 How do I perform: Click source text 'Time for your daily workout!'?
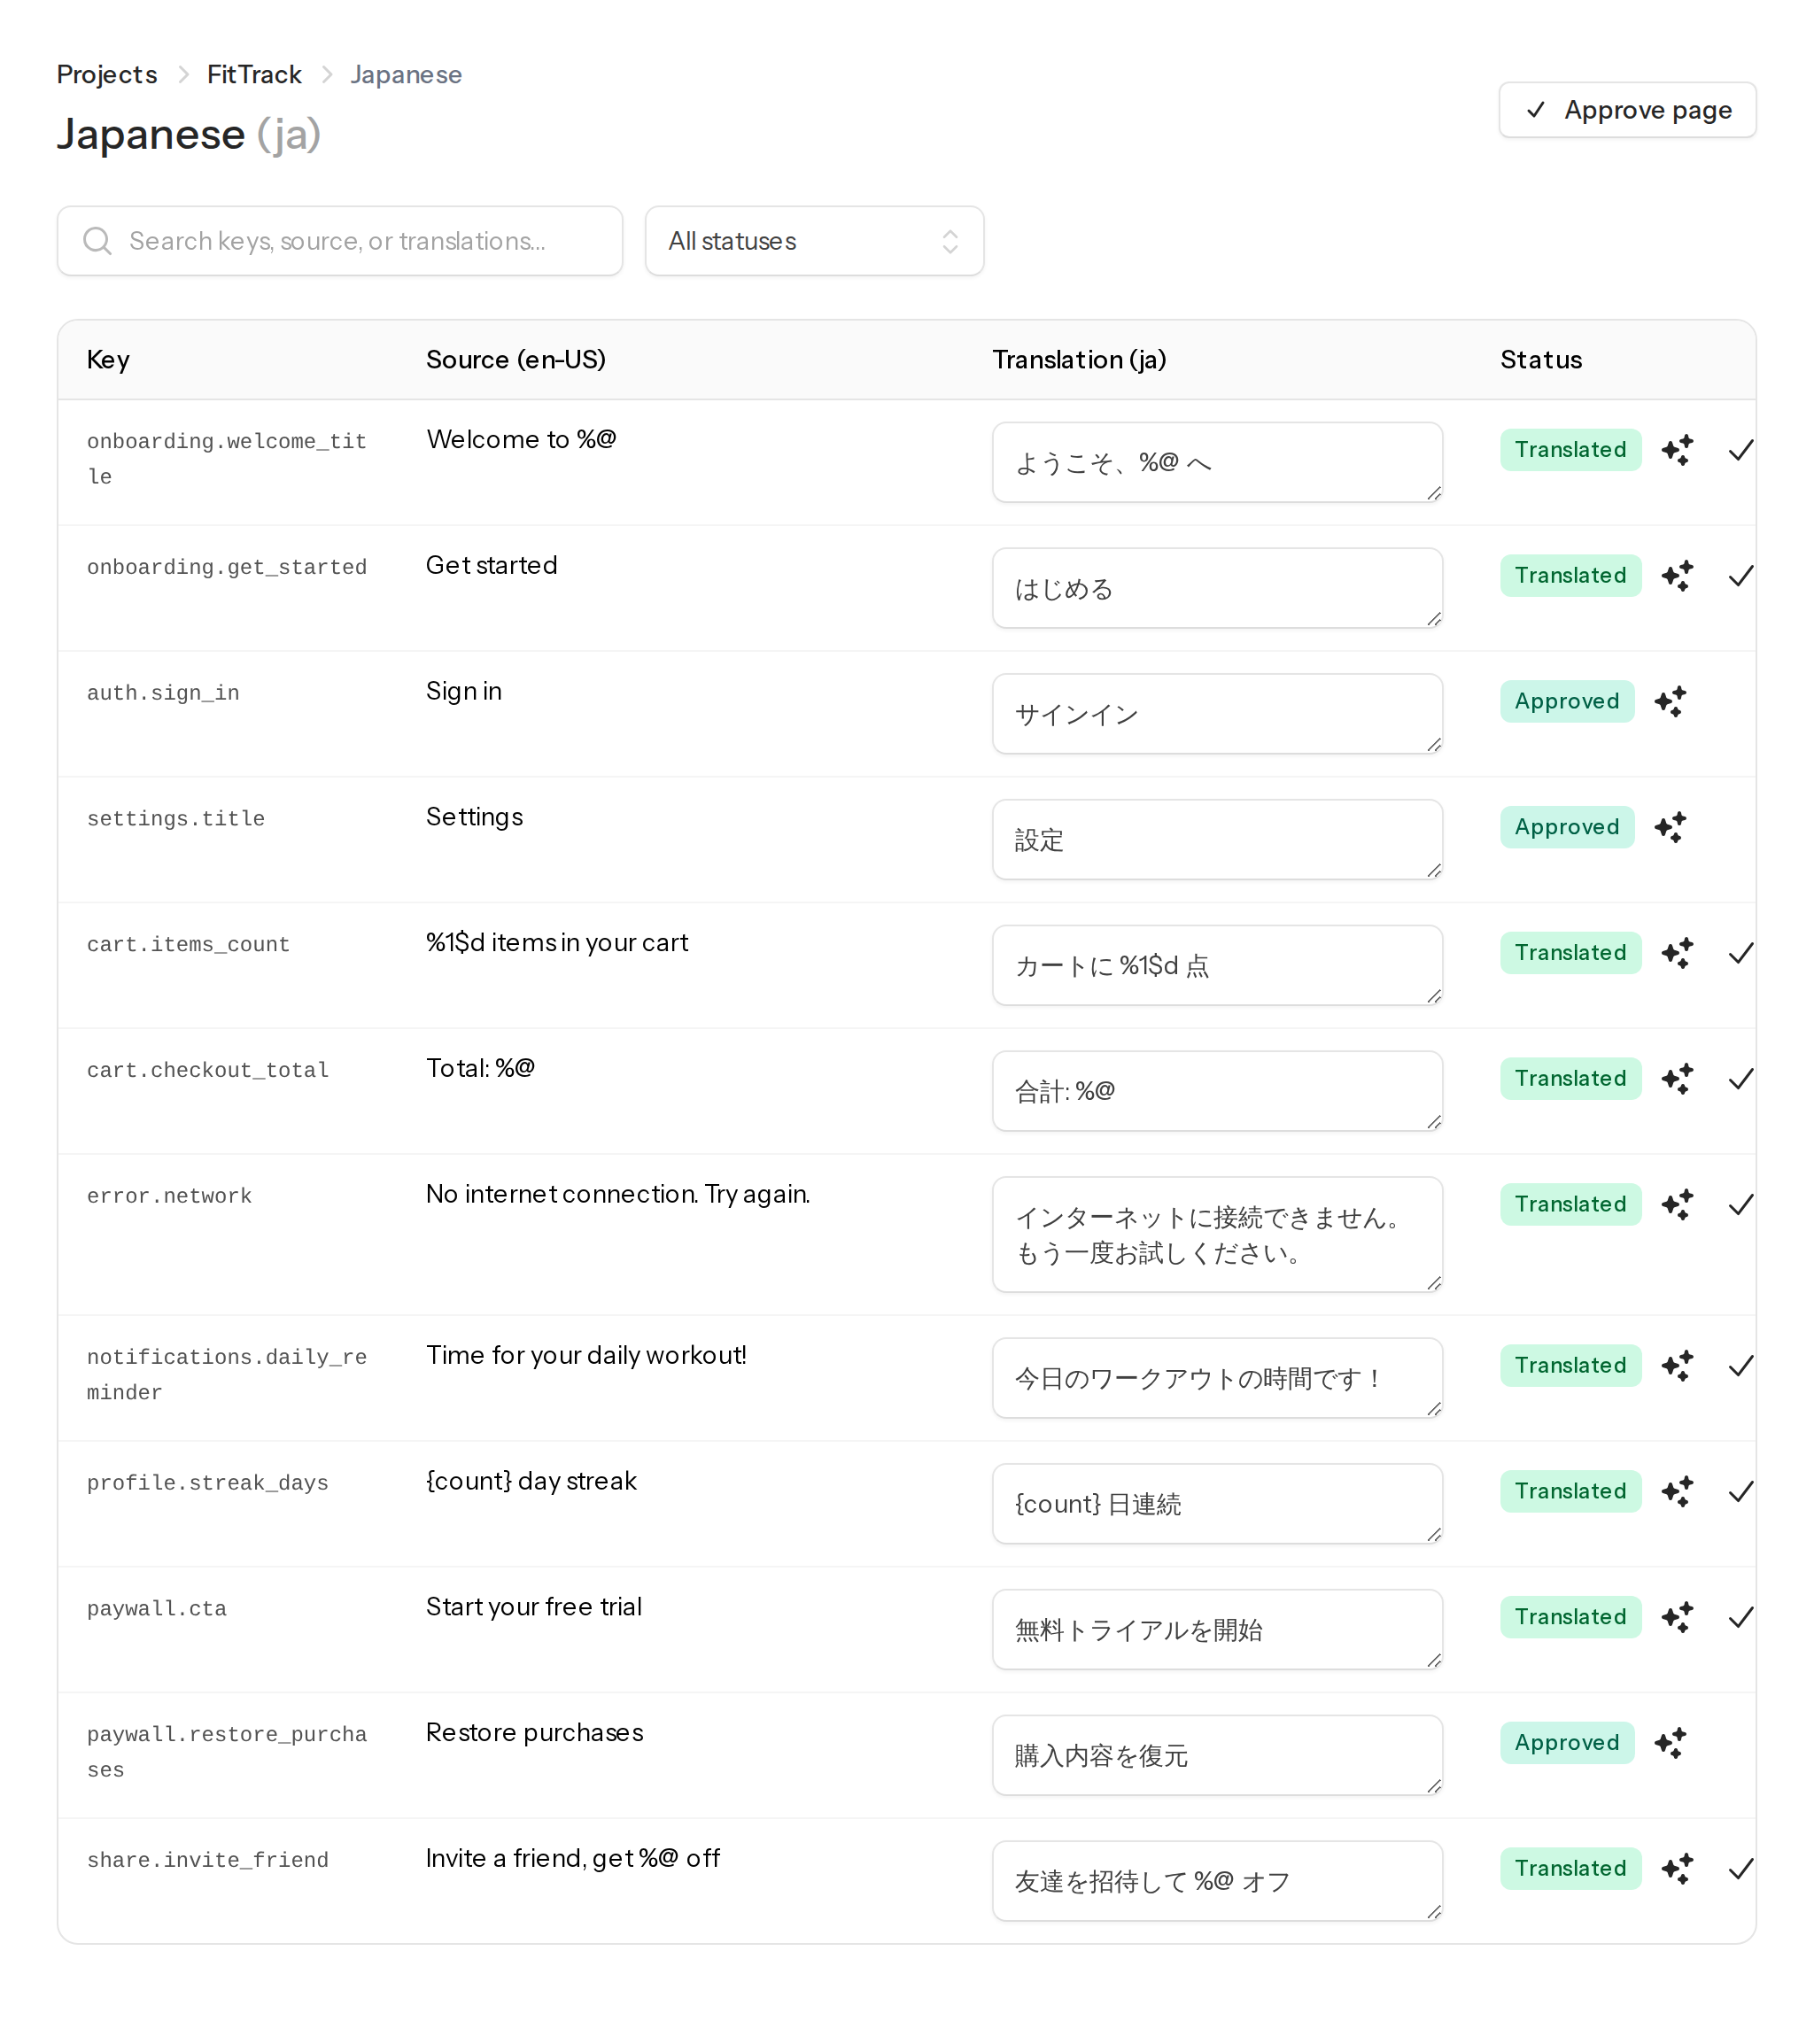tap(586, 1355)
